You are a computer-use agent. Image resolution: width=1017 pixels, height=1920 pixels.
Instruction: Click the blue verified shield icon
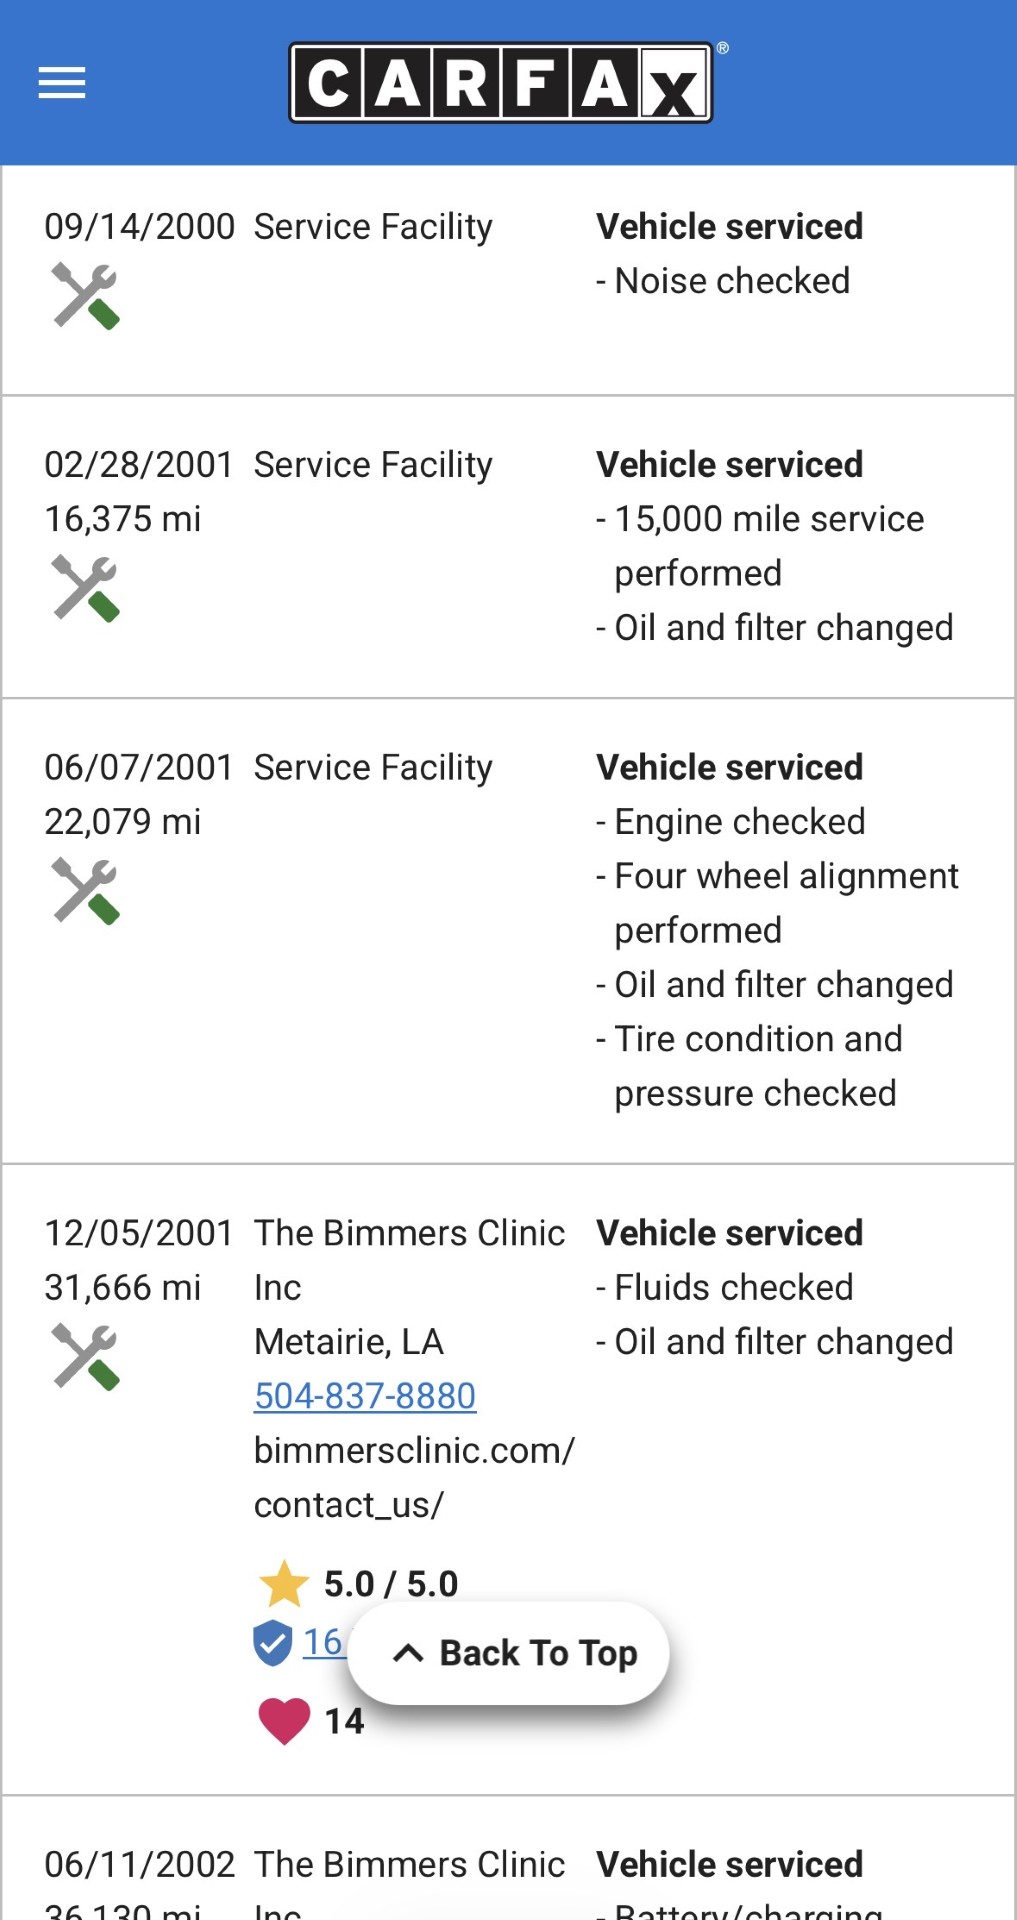pos(272,1643)
